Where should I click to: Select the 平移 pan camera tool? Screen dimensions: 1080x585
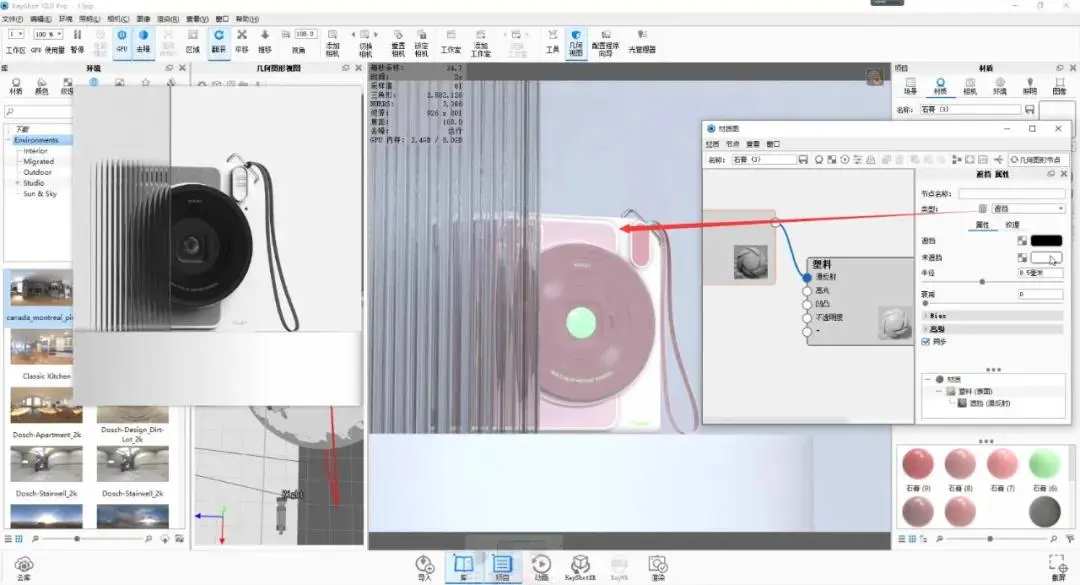pyautogui.click(x=242, y=41)
